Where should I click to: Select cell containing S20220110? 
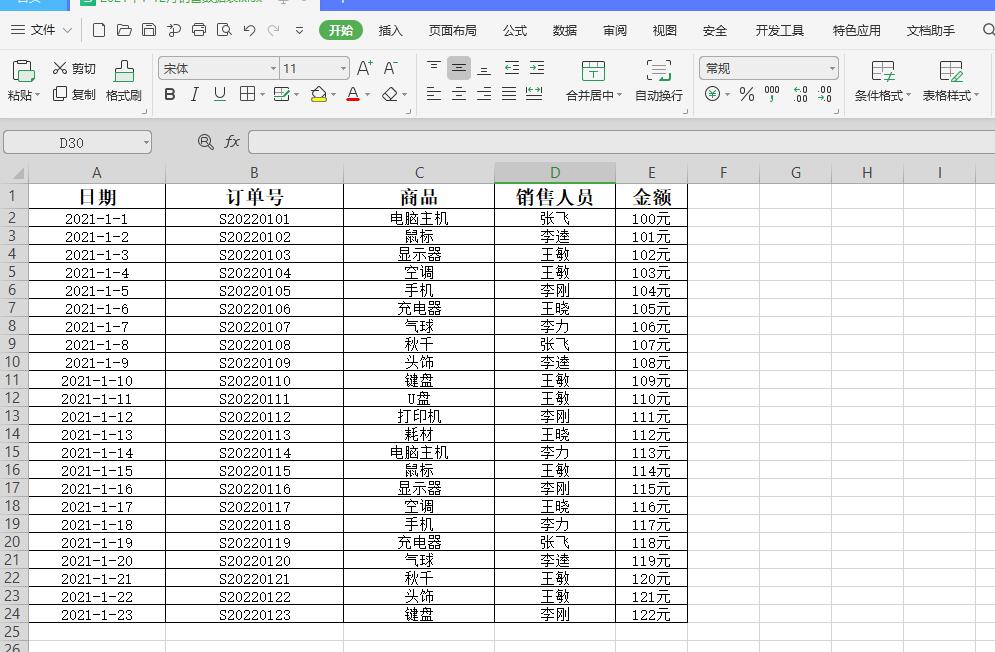click(x=254, y=381)
